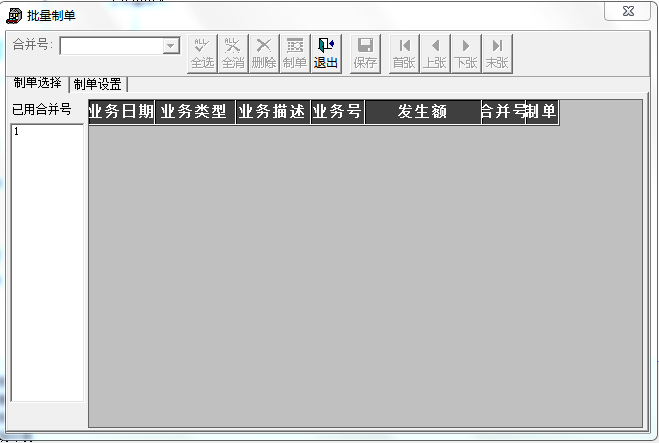The width and height of the screenshot is (659, 443).
Task: Go to previous voucher with 上张 icon
Action: (435, 53)
